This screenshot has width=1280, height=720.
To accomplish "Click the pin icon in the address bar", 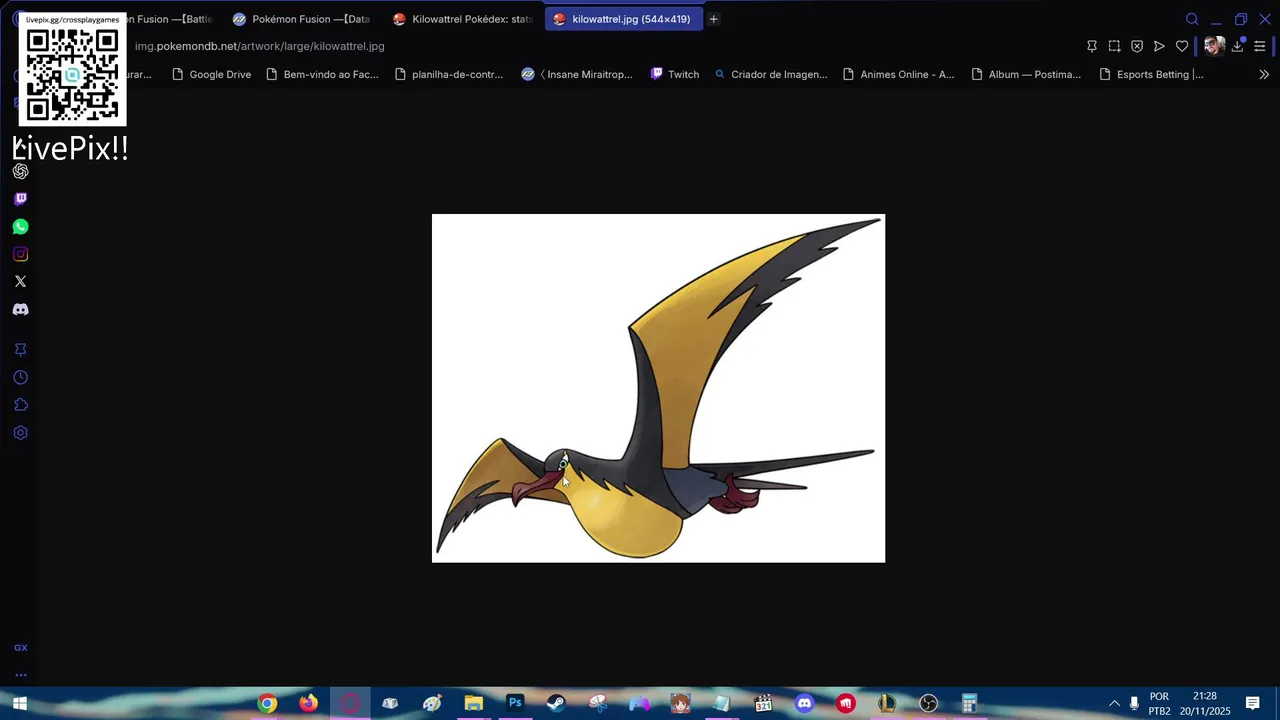I will [x=1092, y=46].
